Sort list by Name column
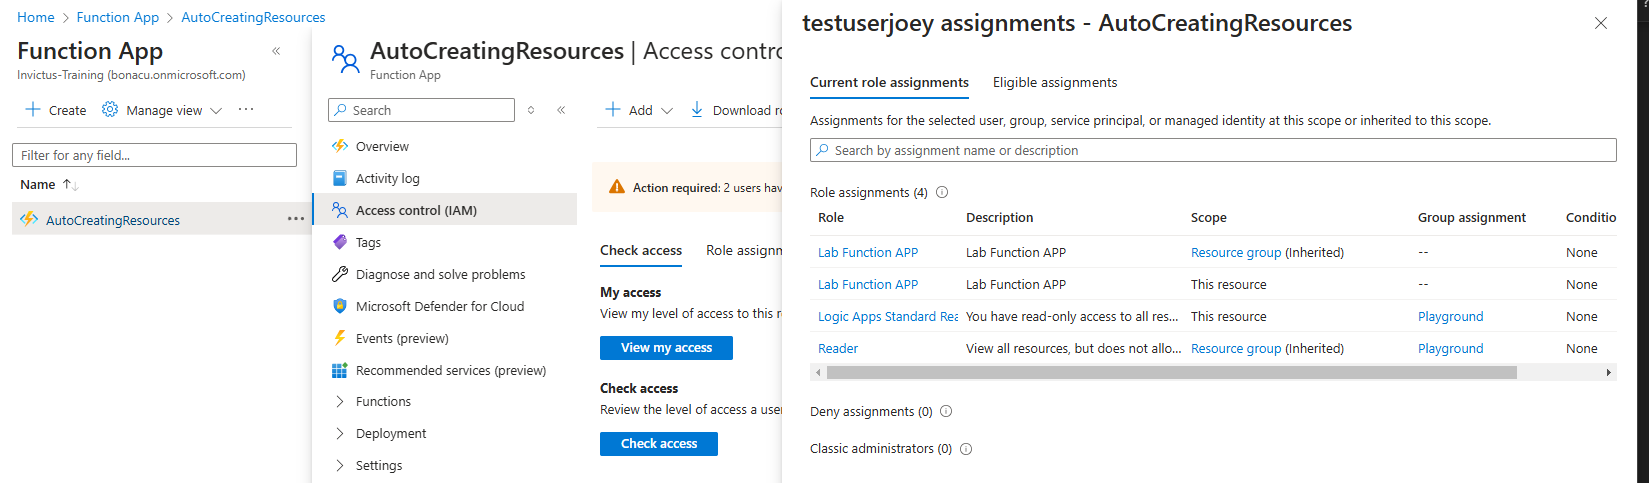Image resolution: width=1649 pixels, height=483 pixels. [49, 184]
